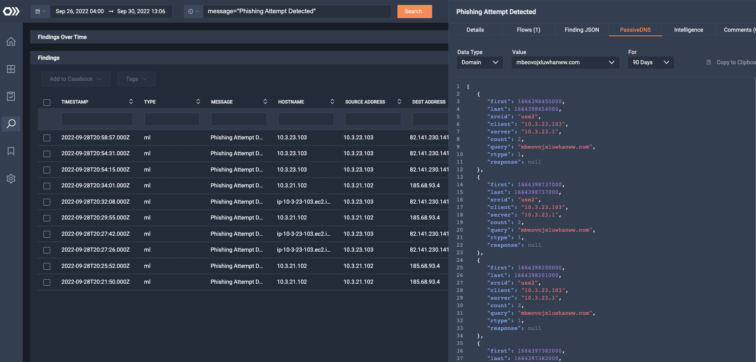The width and height of the screenshot is (756, 362).
Task: Open the settings gear in the sidebar
Action: pos(11,179)
